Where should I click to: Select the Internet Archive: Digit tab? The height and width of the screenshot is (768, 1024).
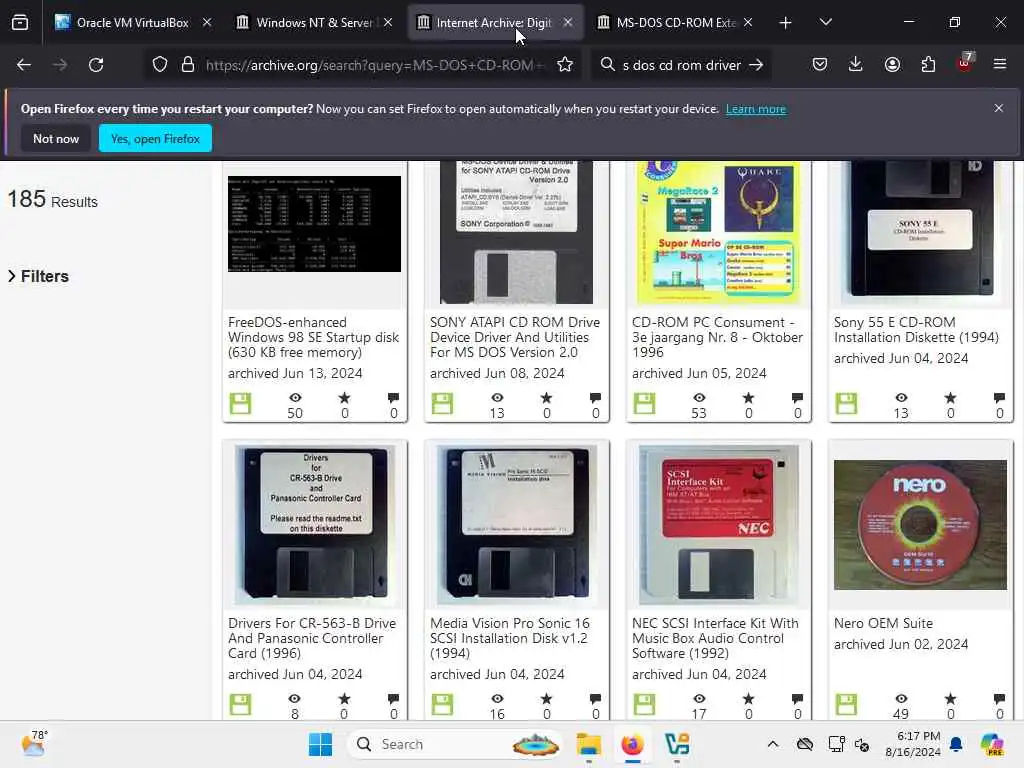point(495,23)
